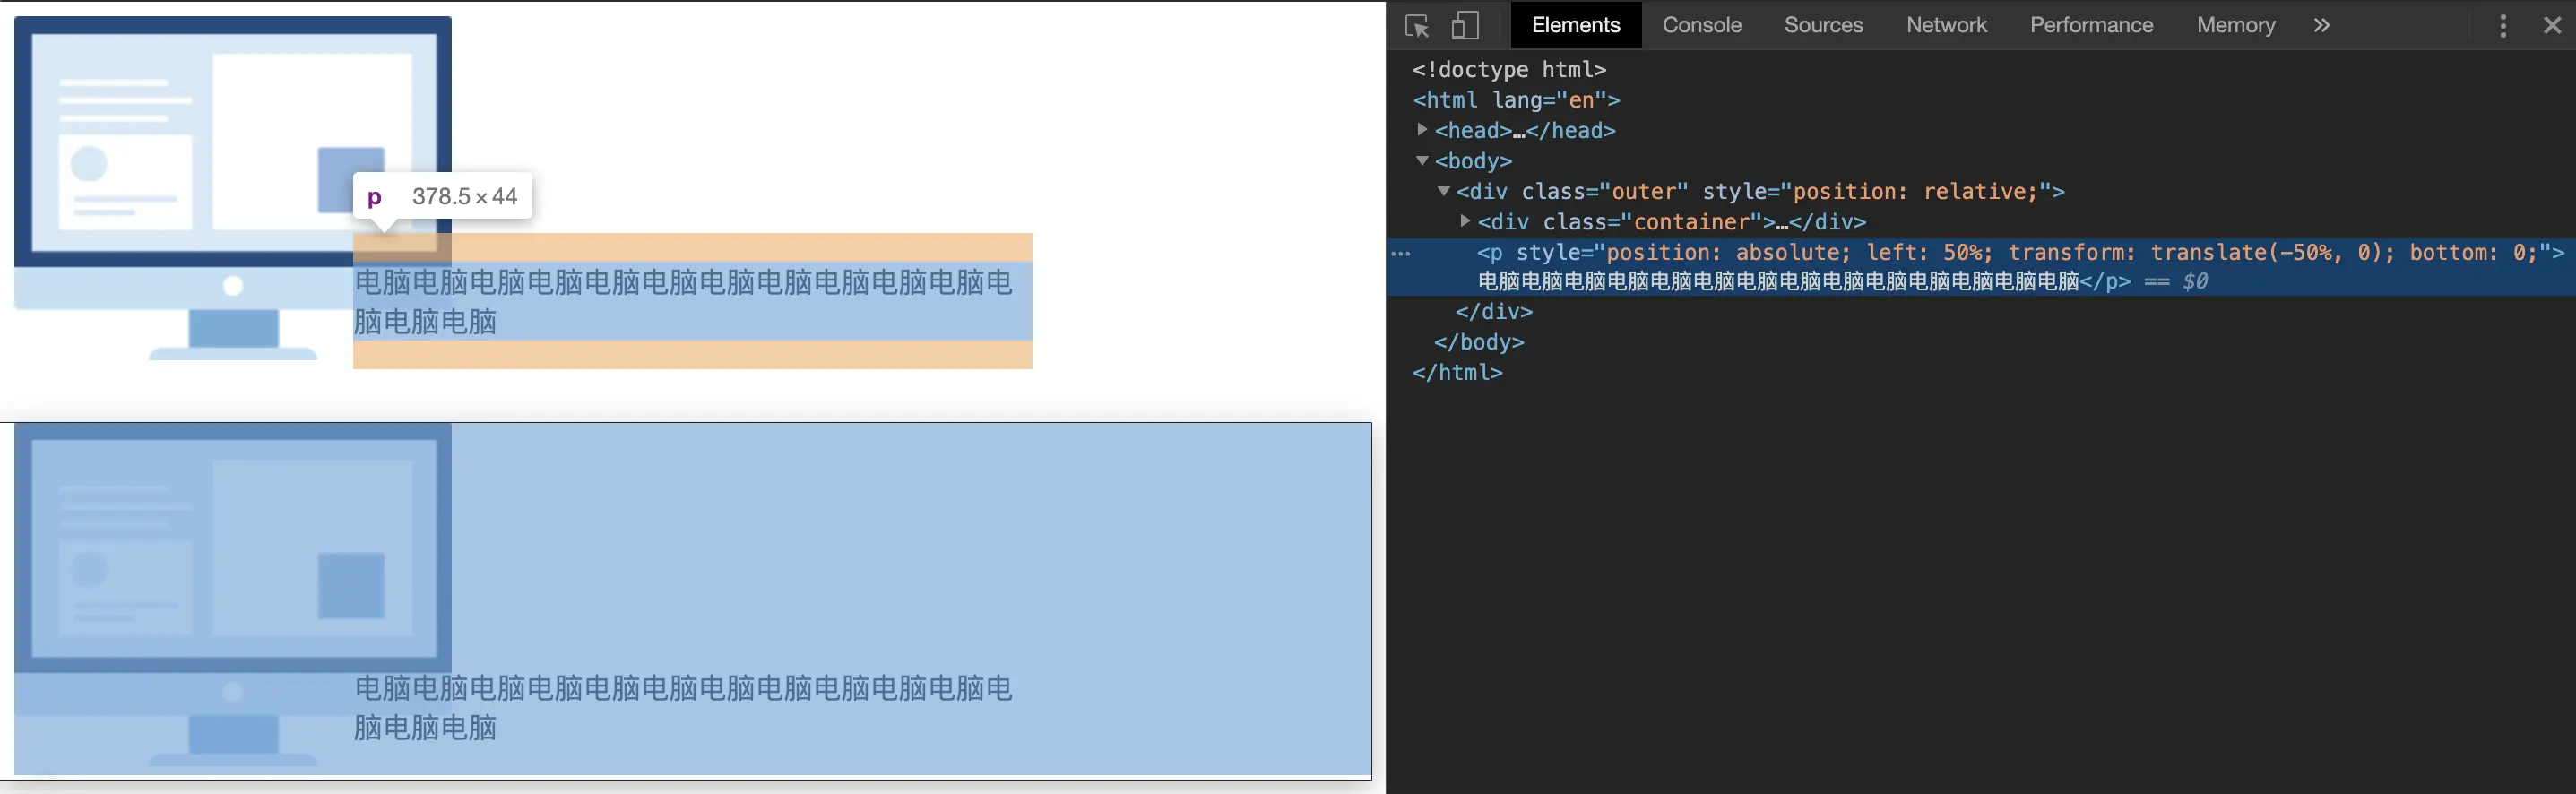Open the Memory tab
Viewport: 2576px width, 794px height.
[x=2235, y=25]
